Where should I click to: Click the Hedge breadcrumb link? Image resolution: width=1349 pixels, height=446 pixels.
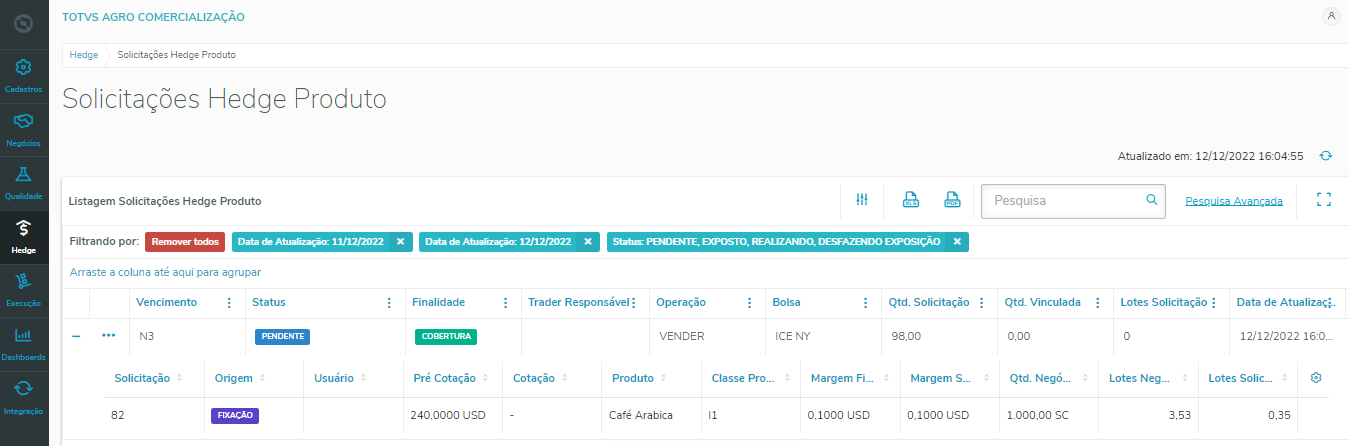[84, 55]
